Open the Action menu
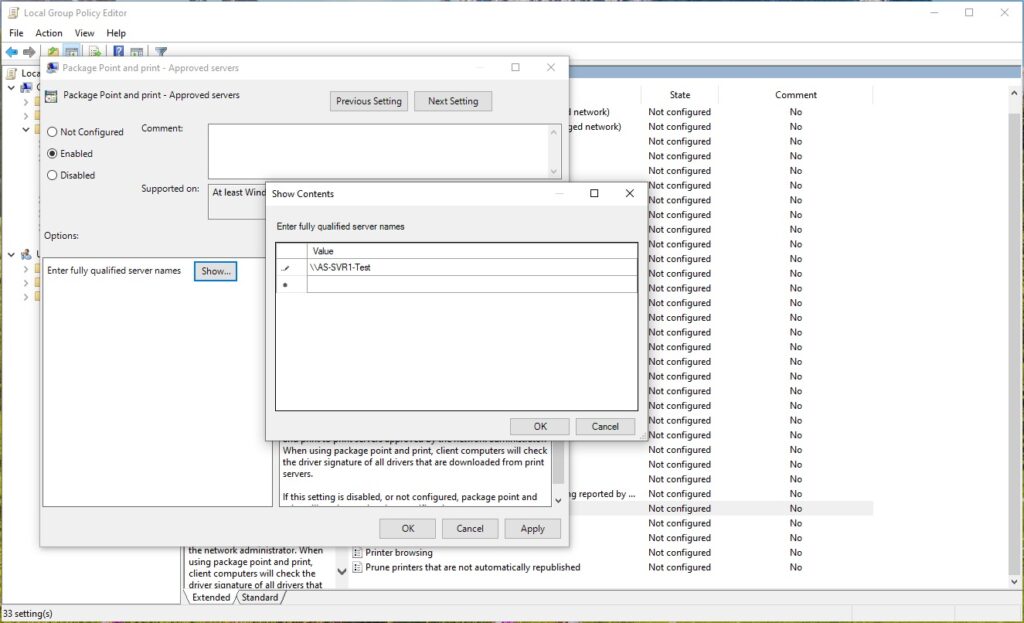Viewport: 1024px width, 623px height. click(x=49, y=33)
